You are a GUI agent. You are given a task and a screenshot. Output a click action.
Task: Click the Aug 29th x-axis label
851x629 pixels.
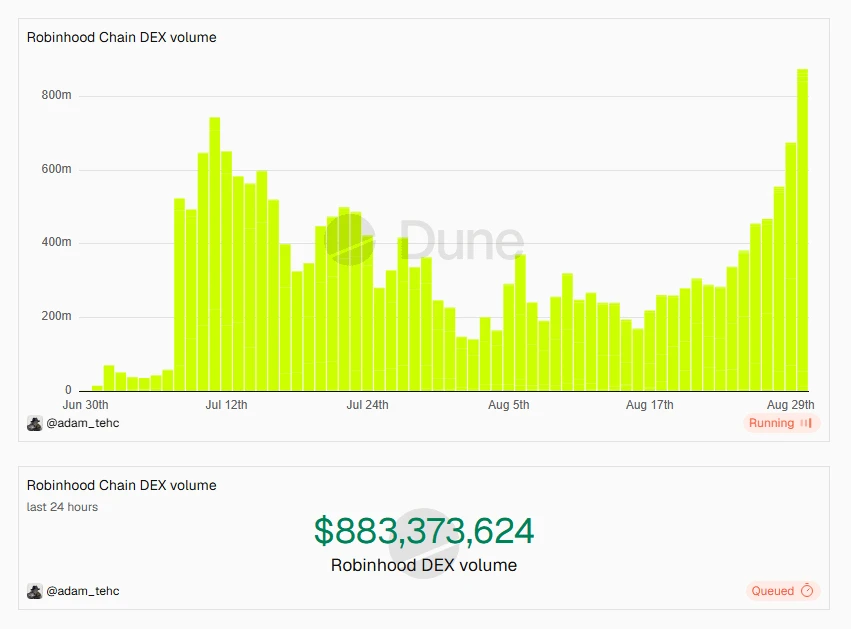[790, 405]
